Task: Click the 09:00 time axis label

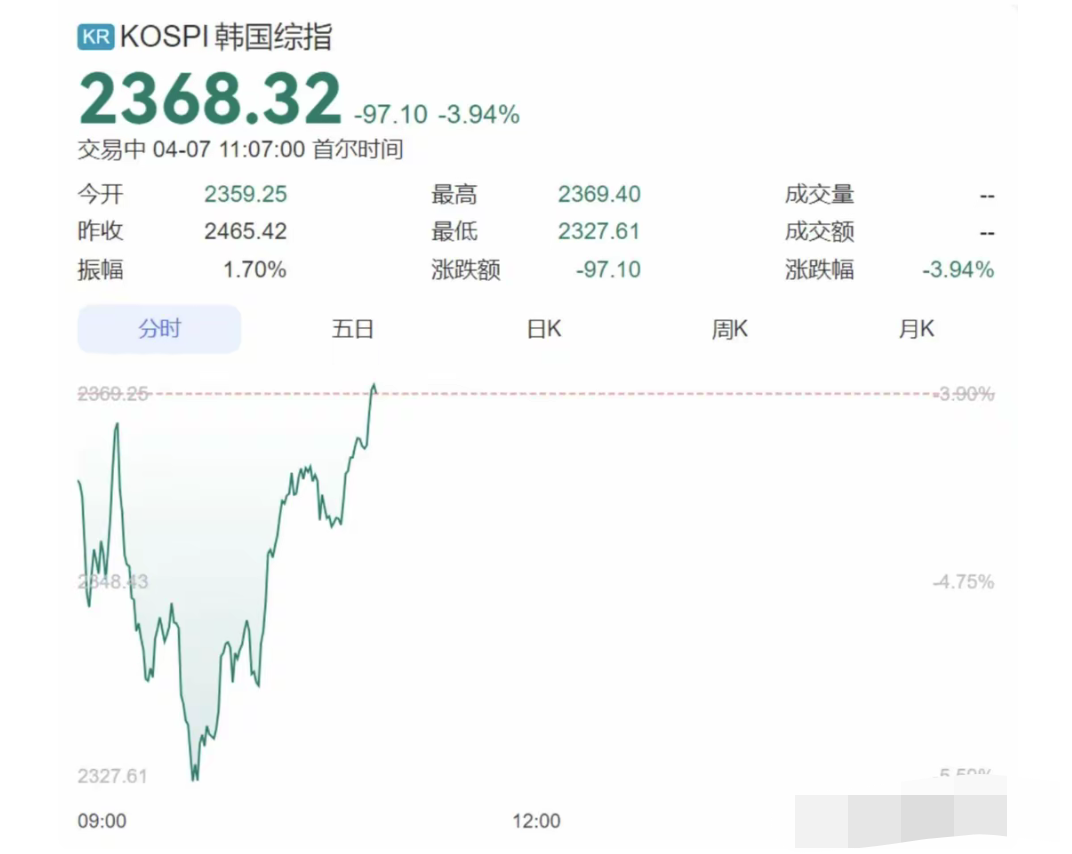Action: [102, 821]
